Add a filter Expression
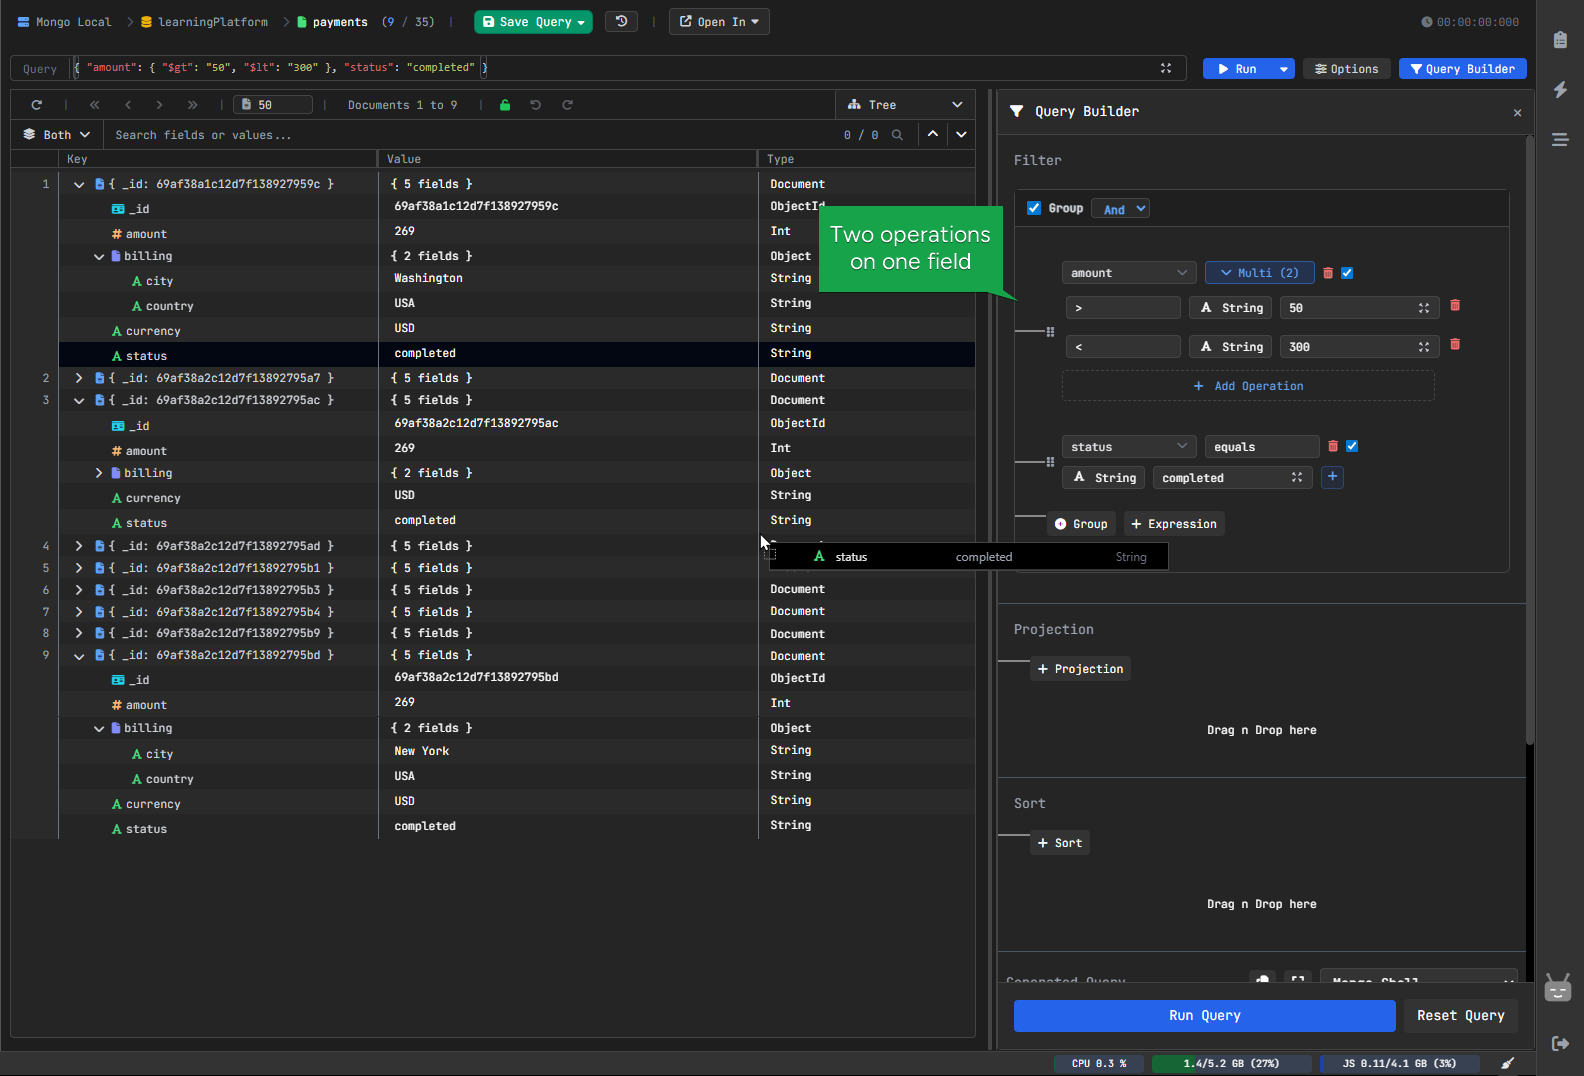Viewport: 1584px width, 1076px height. [1174, 524]
